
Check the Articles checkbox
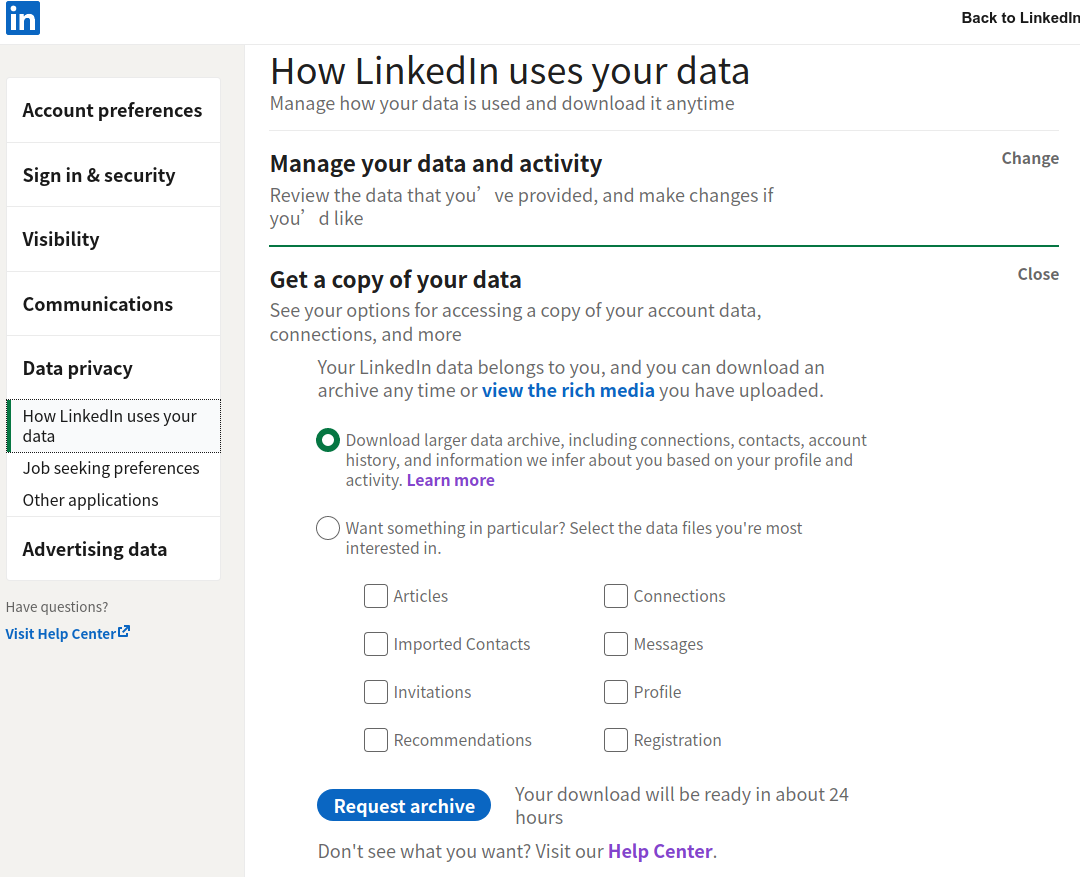point(376,596)
